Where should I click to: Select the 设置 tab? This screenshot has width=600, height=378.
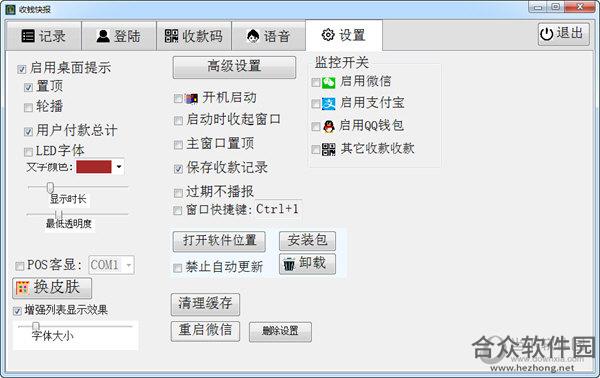tap(344, 35)
